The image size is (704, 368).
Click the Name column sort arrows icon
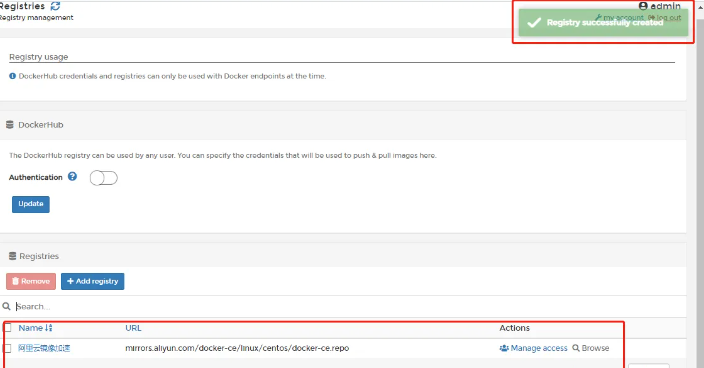coord(48,328)
